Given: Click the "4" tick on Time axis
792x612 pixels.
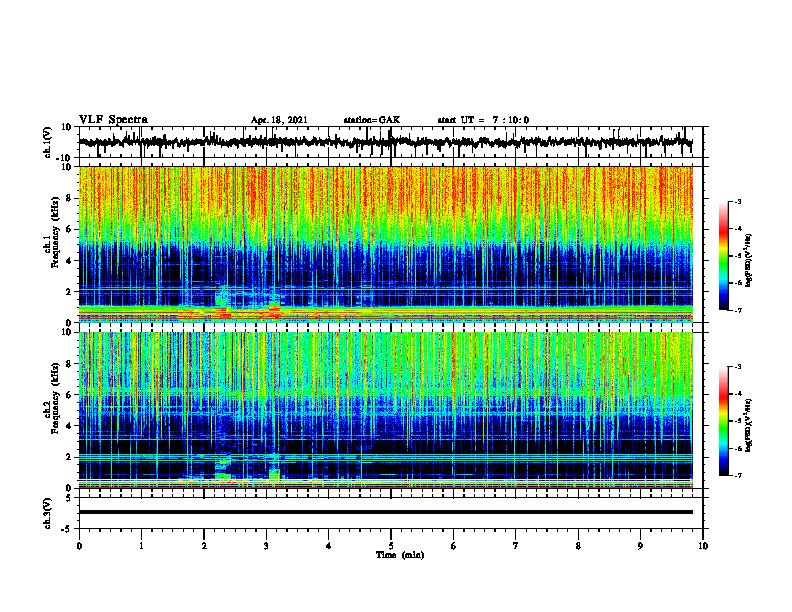Looking at the screenshot, I should (329, 546).
